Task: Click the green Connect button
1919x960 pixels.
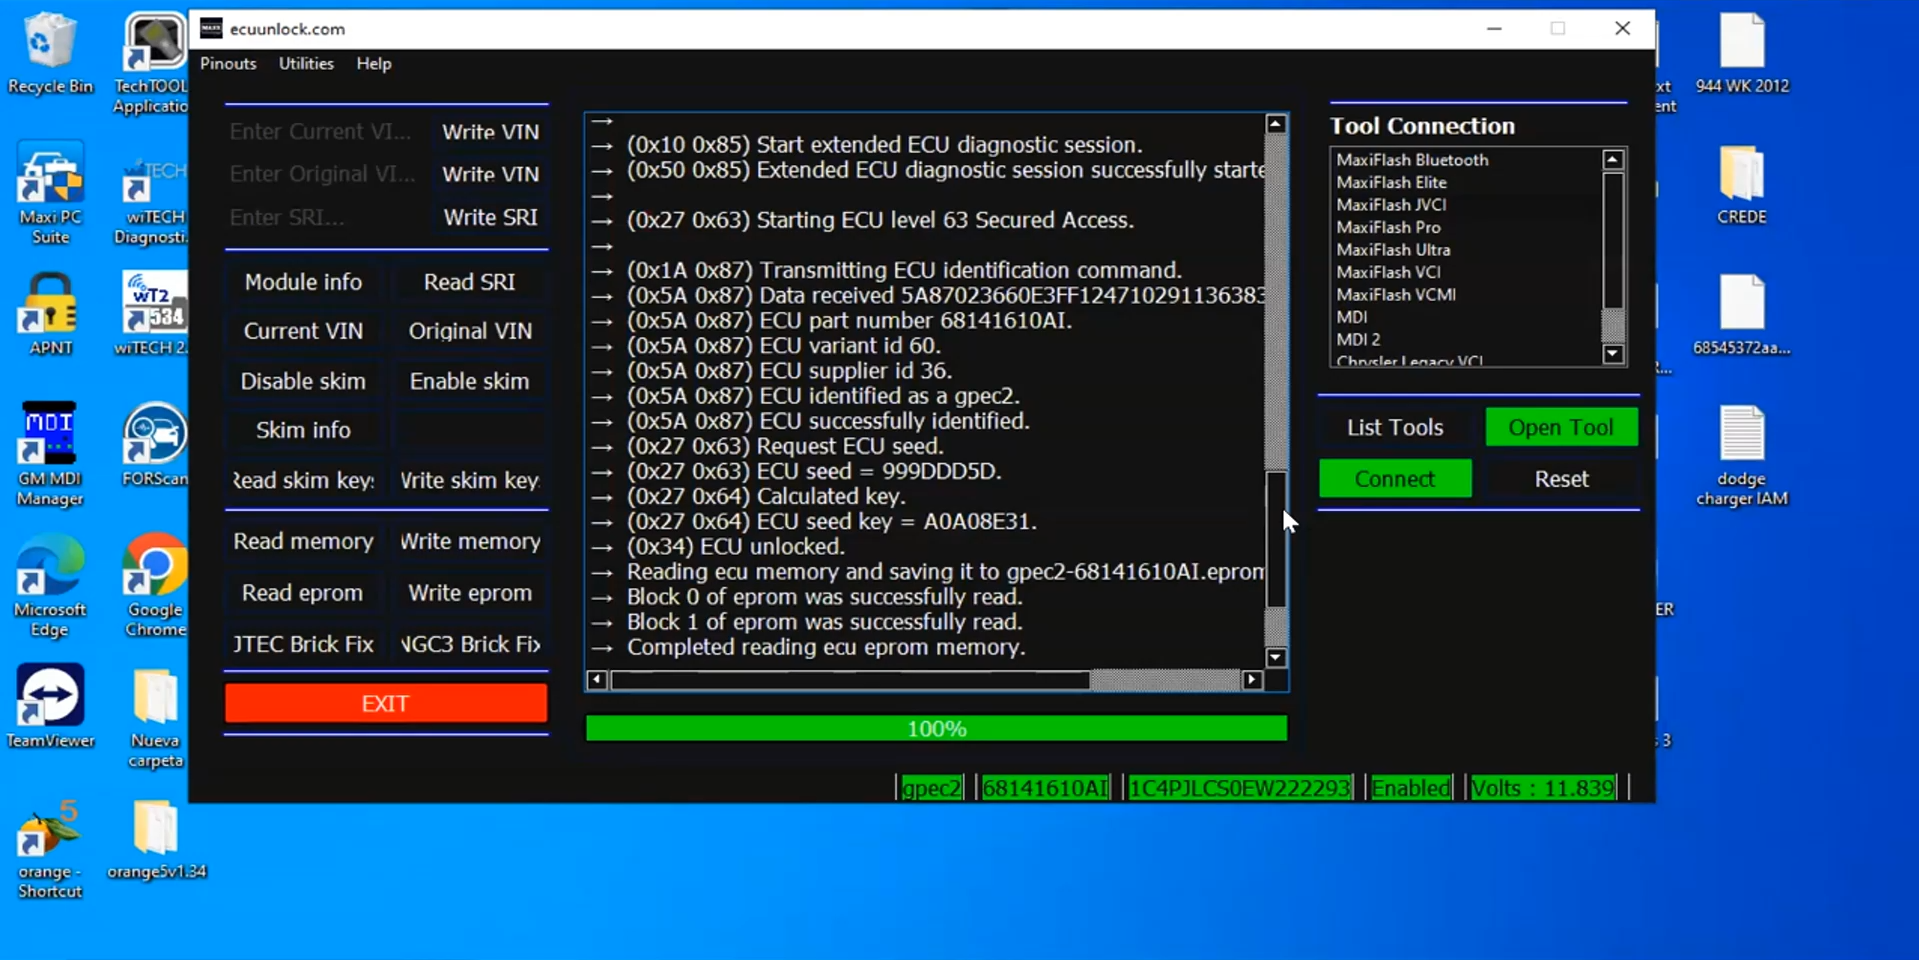Action: pos(1395,479)
